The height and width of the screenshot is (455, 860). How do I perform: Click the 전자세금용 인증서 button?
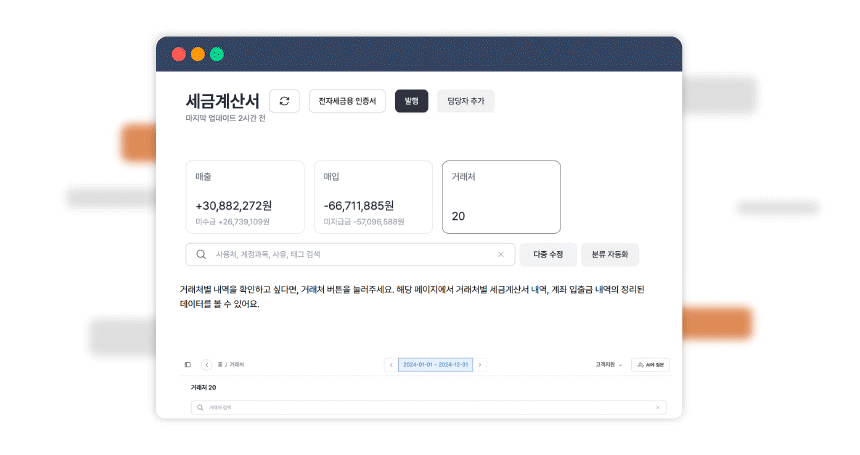click(x=347, y=101)
